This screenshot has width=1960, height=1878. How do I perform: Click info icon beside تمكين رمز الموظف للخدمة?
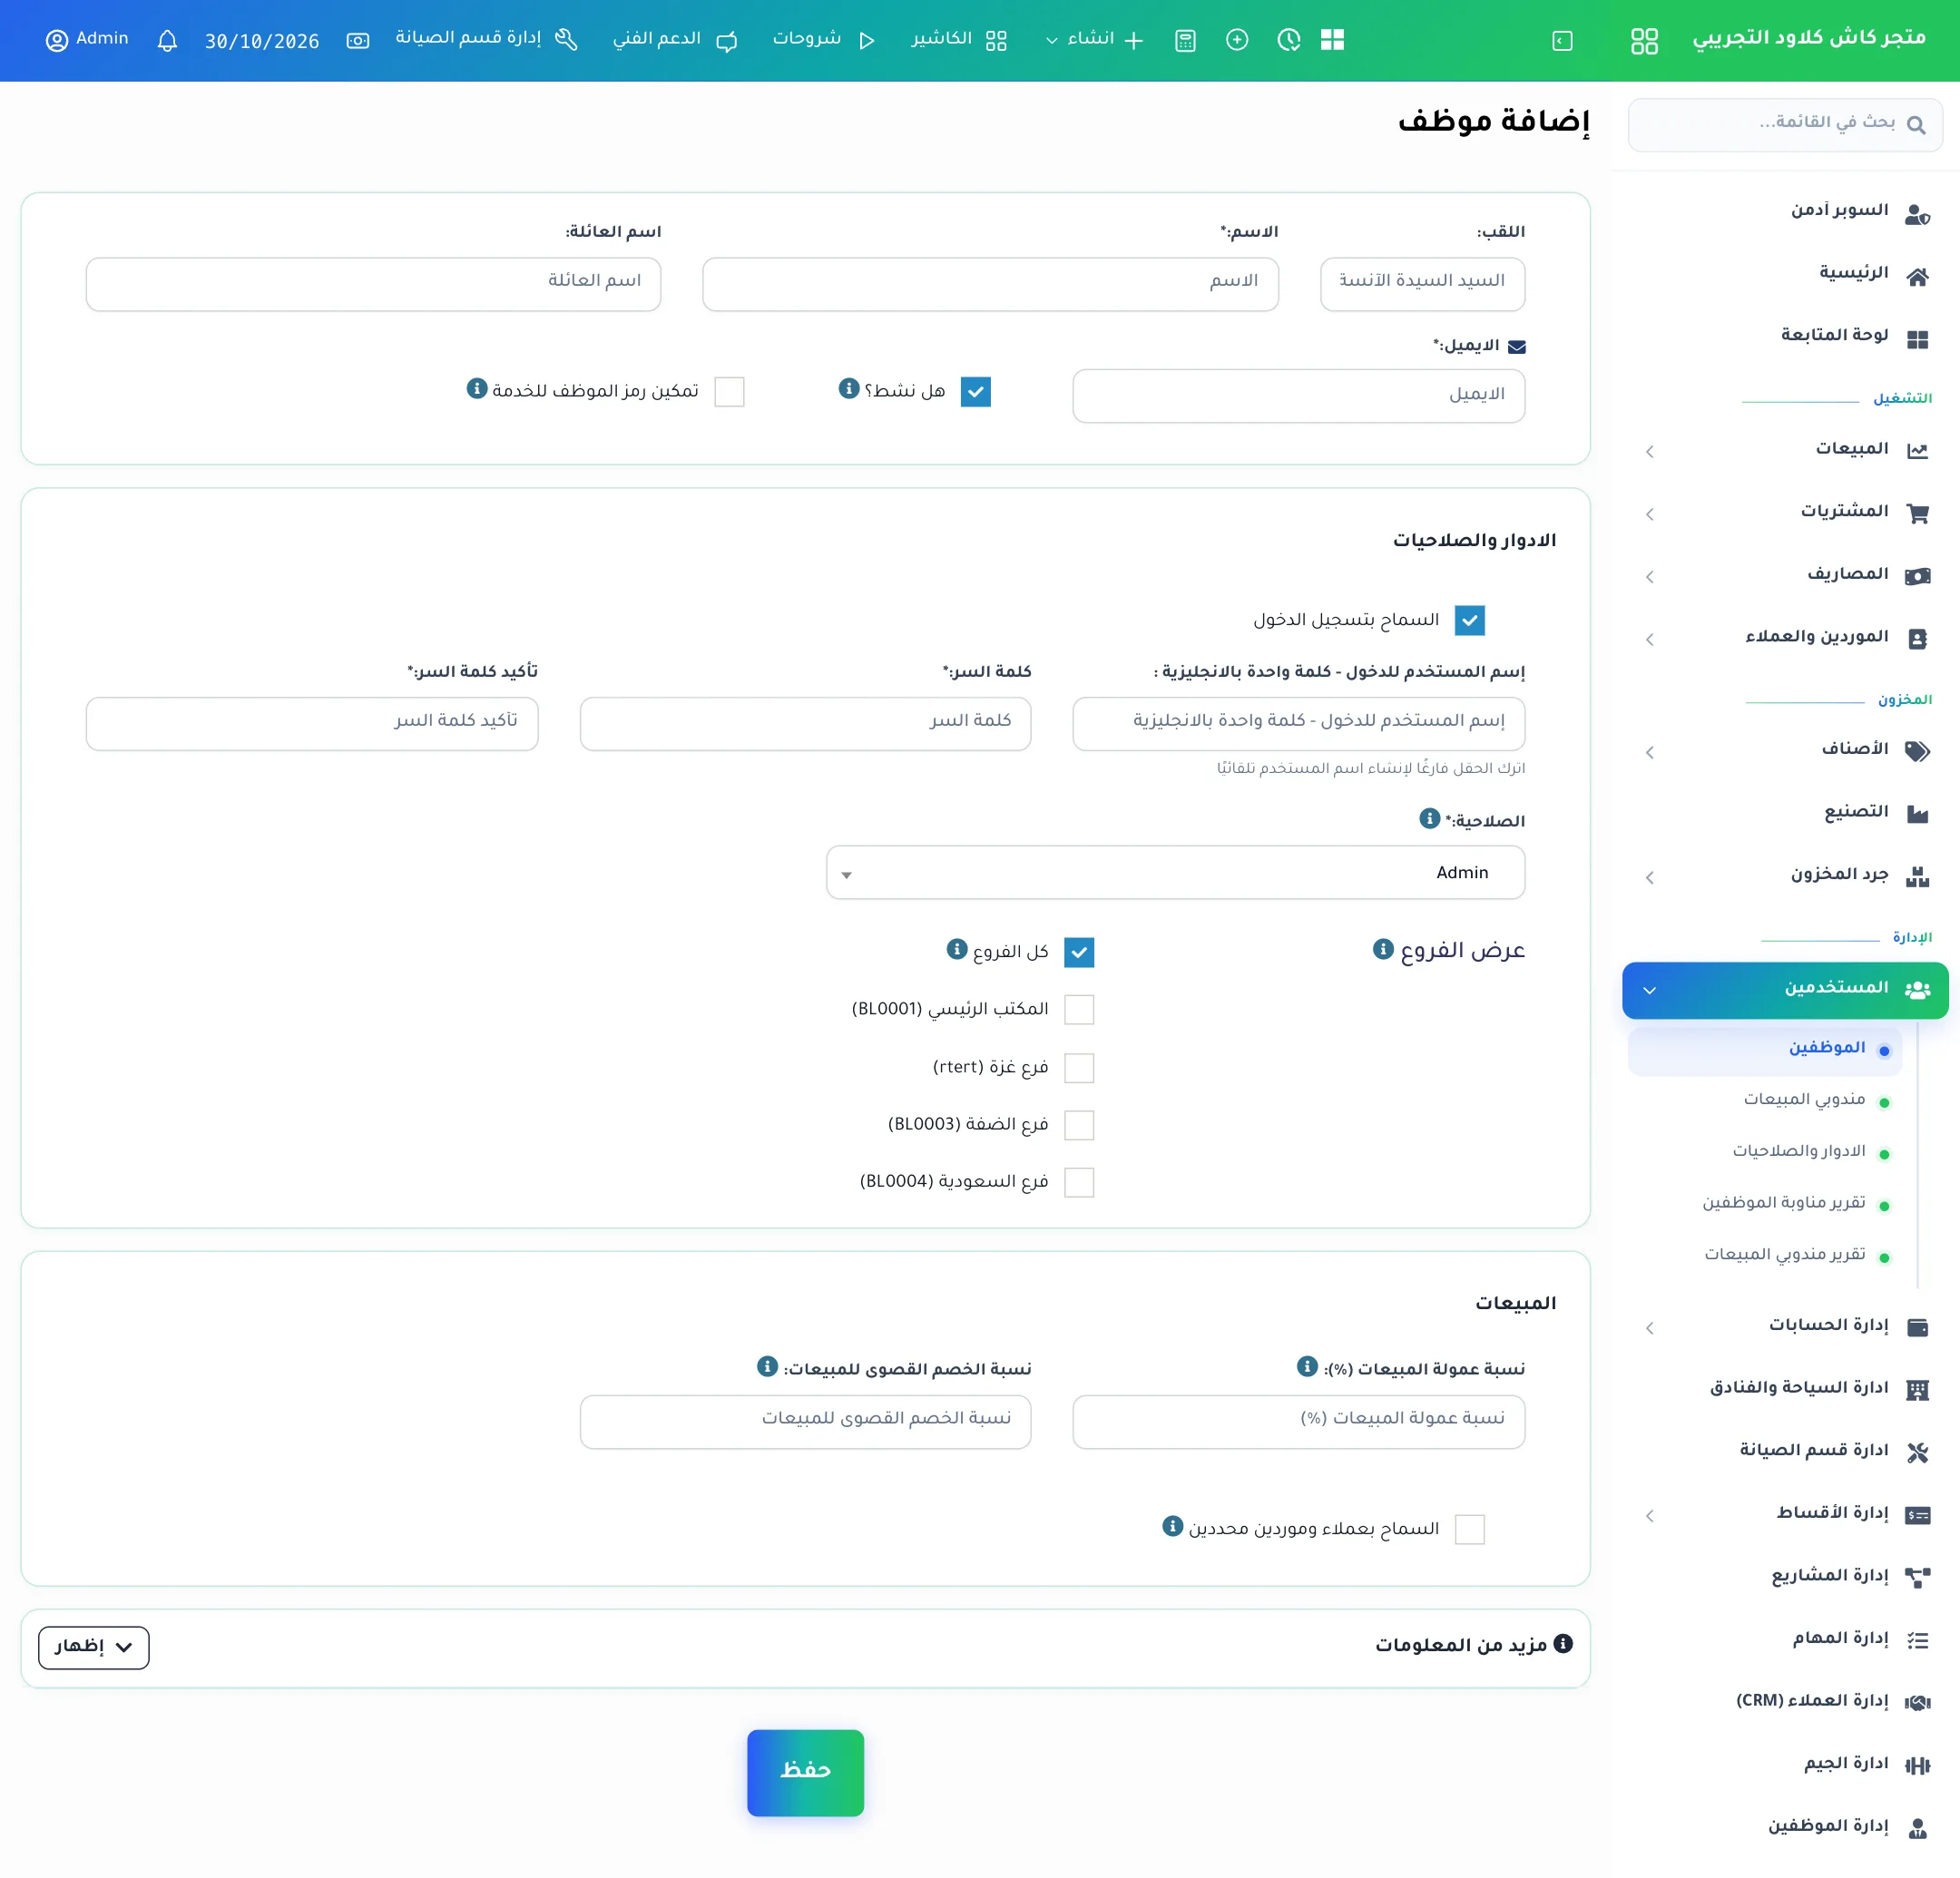coord(477,388)
